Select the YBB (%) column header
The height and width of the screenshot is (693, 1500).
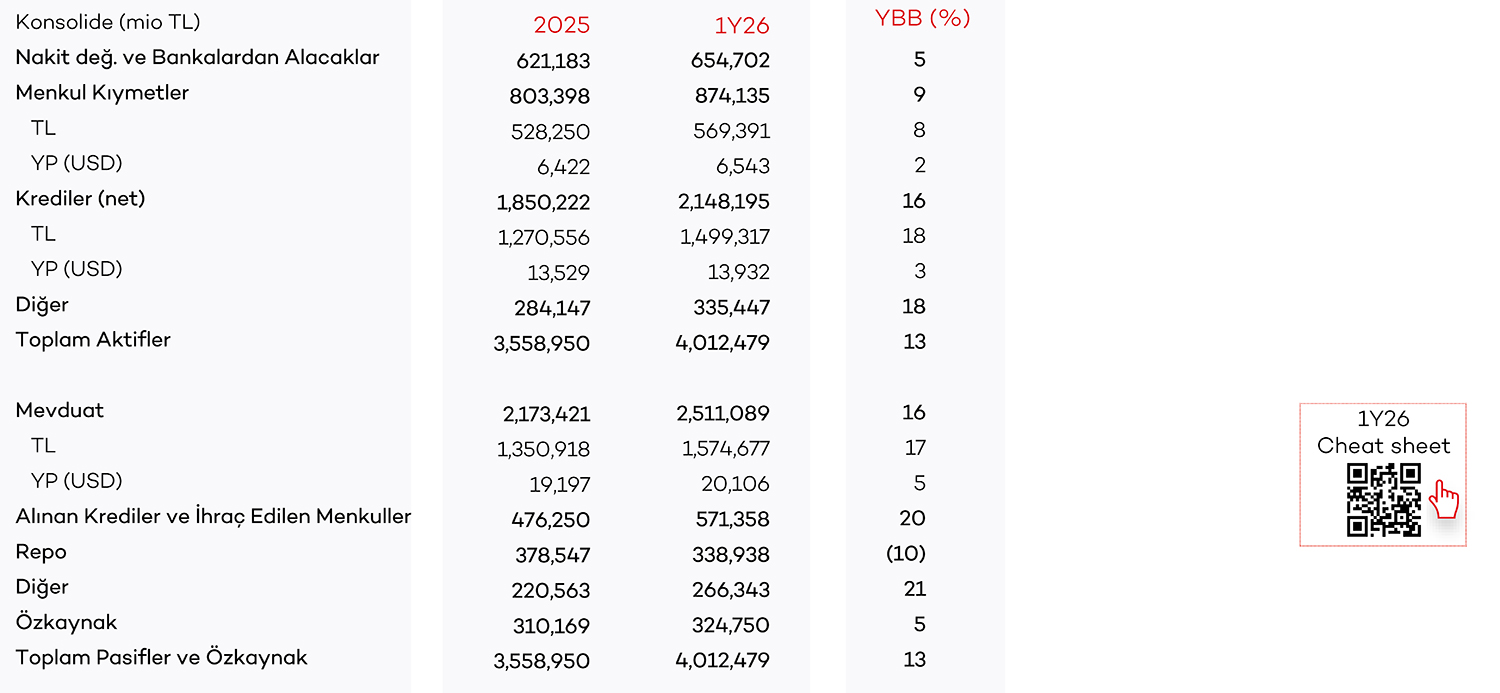point(922,18)
